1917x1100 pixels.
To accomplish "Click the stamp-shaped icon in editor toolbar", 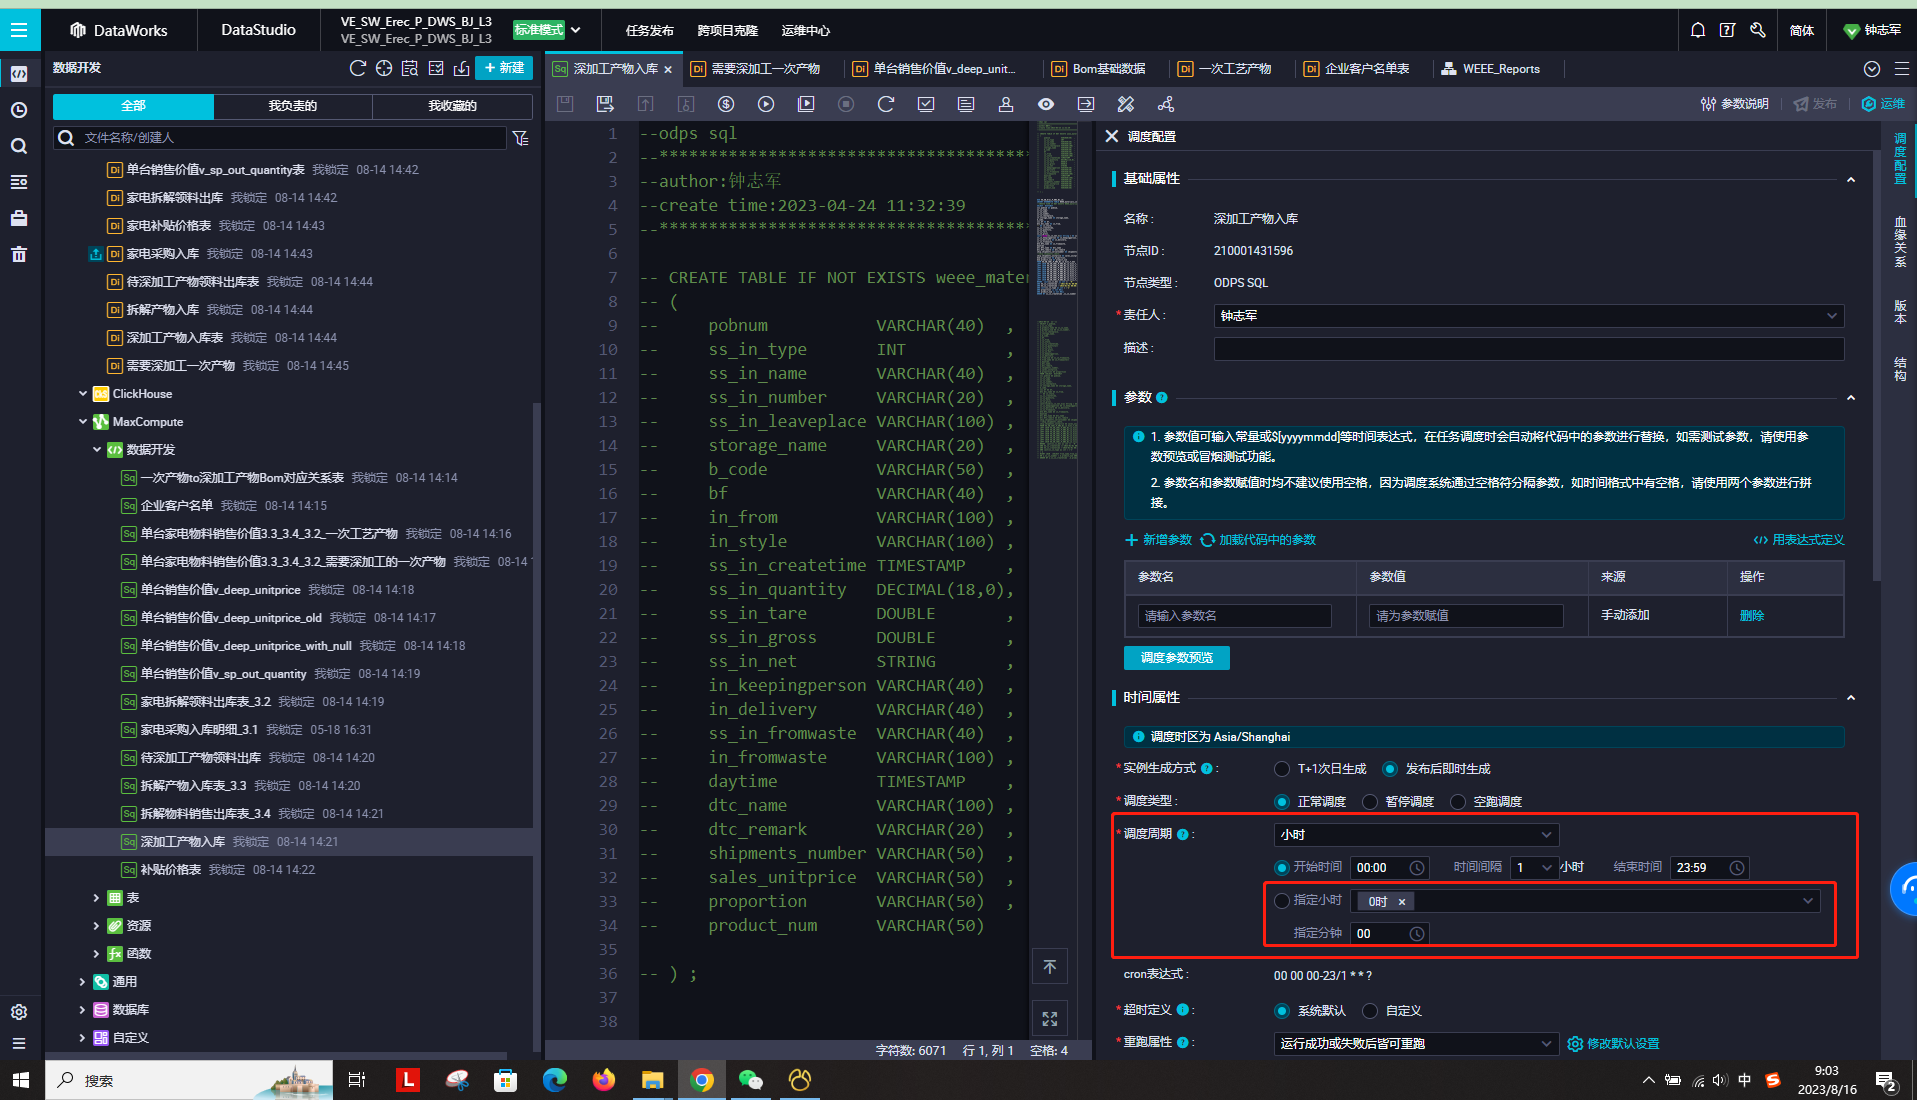I will (1006, 104).
